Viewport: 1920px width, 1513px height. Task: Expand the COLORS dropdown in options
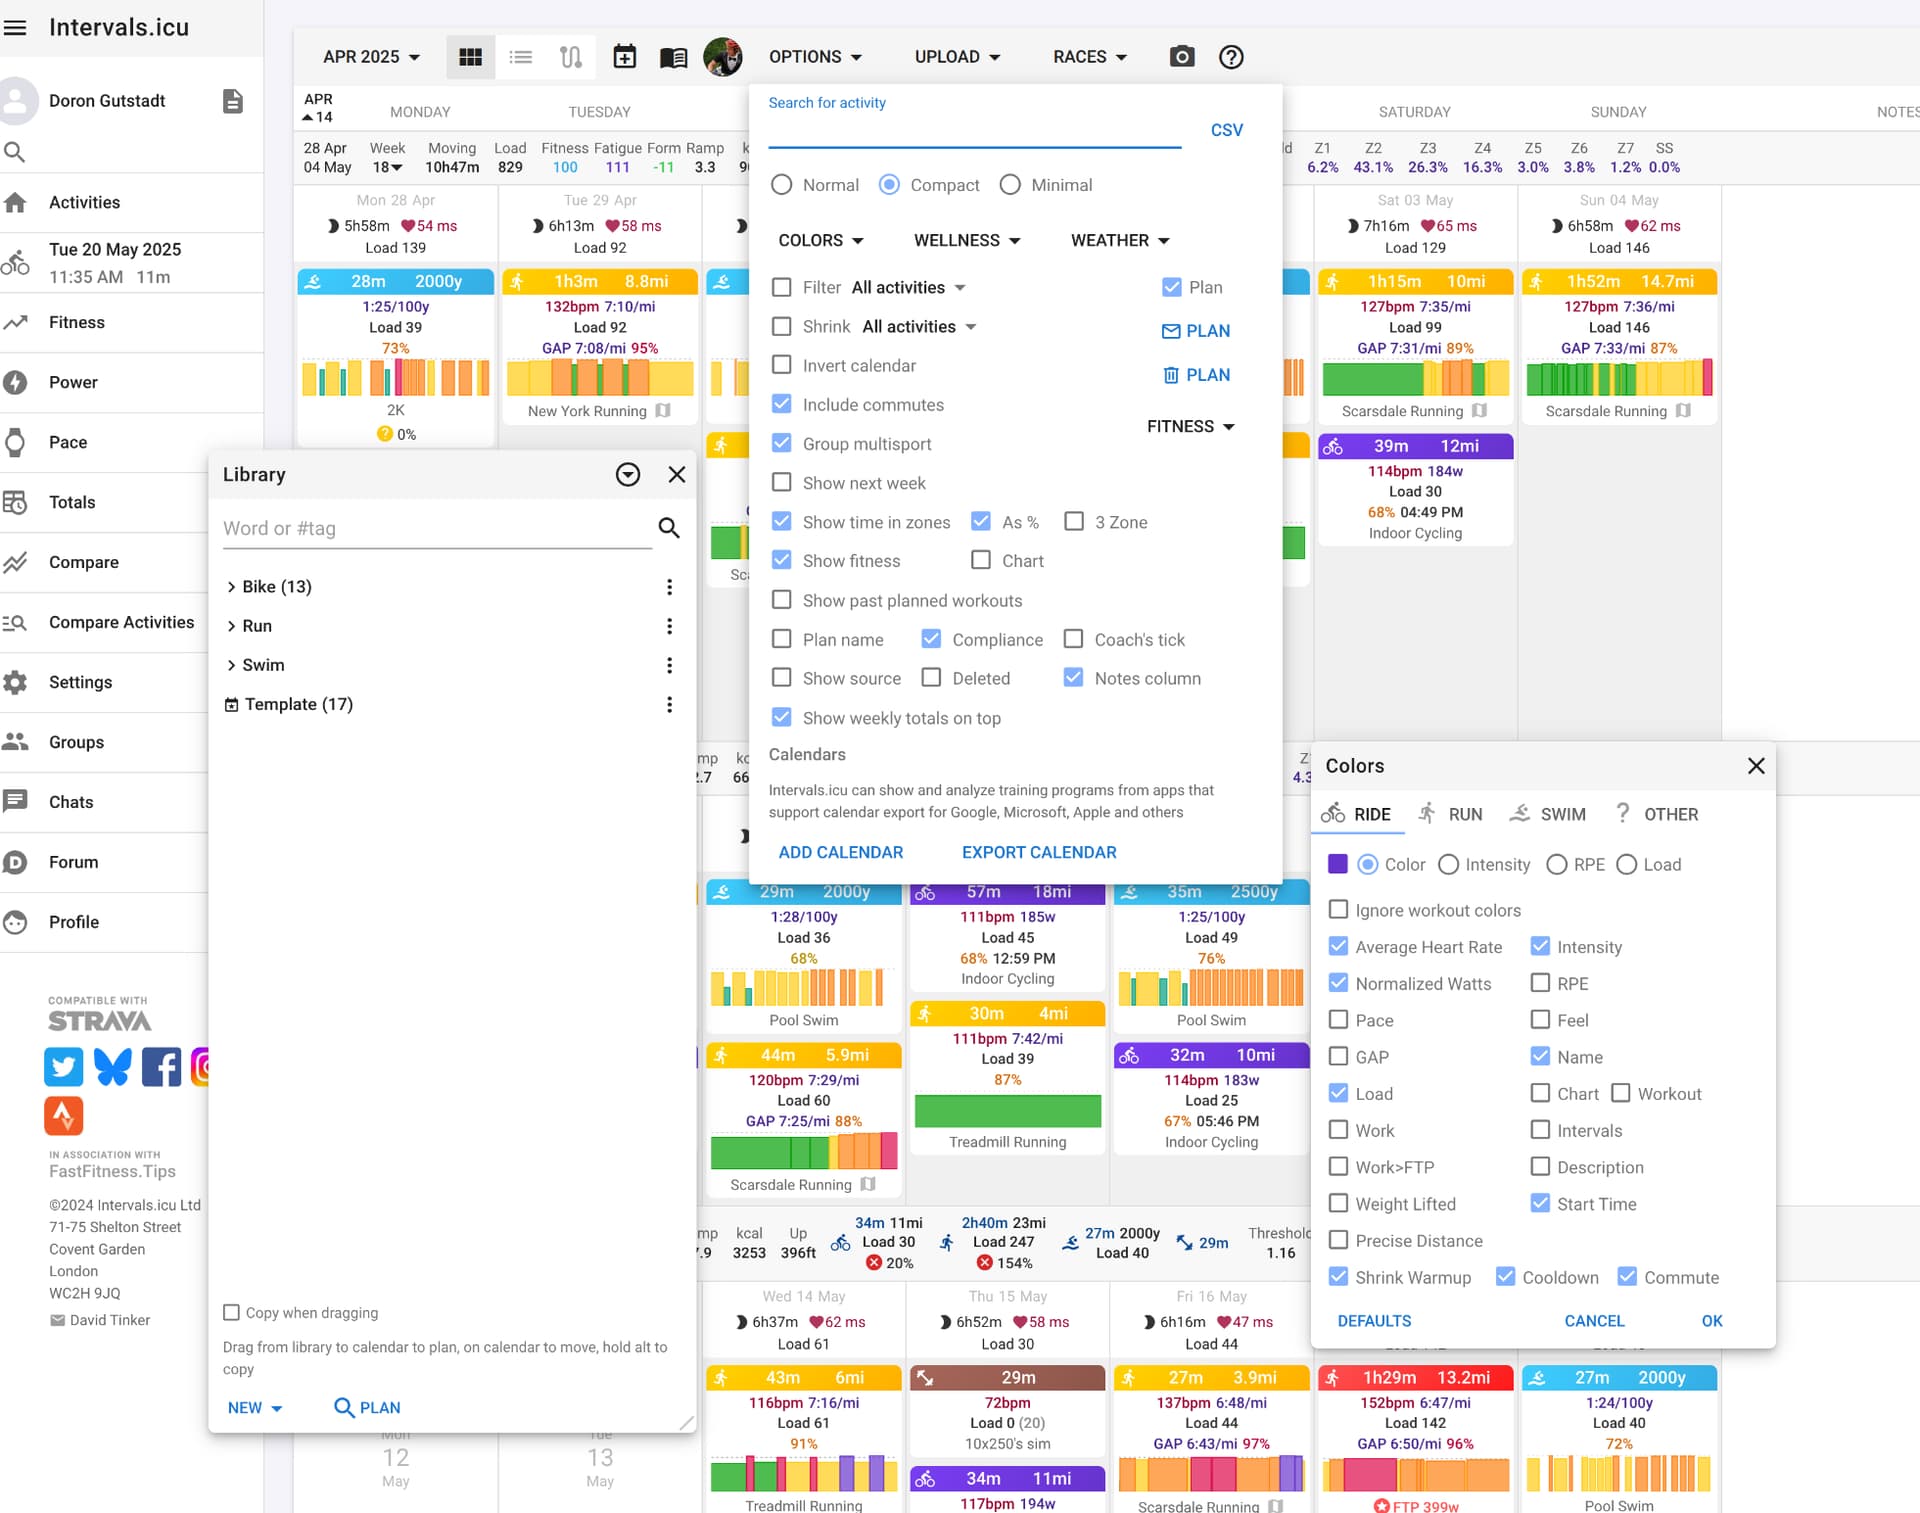[821, 241]
